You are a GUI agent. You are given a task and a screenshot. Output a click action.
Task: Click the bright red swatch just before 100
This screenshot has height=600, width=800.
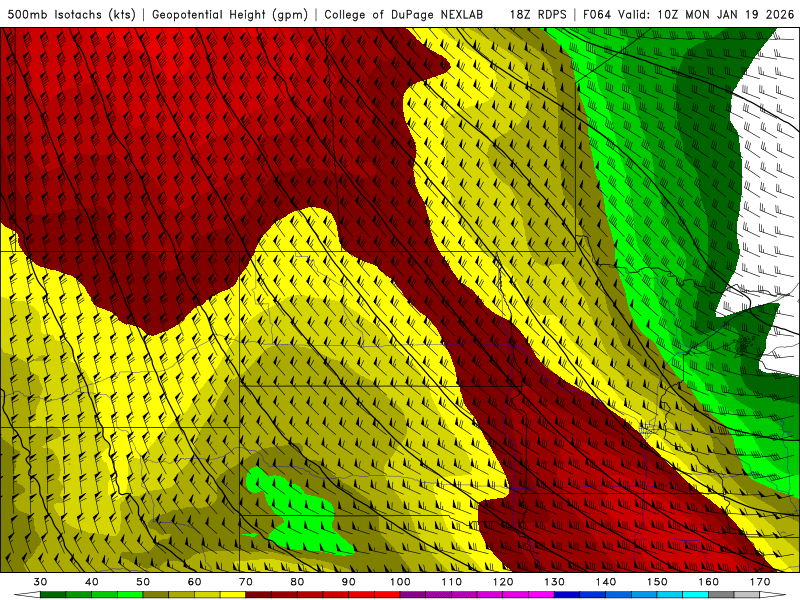coord(387,595)
